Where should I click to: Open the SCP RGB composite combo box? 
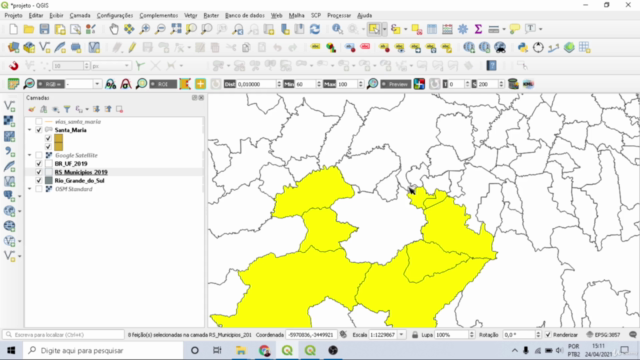pyautogui.click(x=83, y=84)
